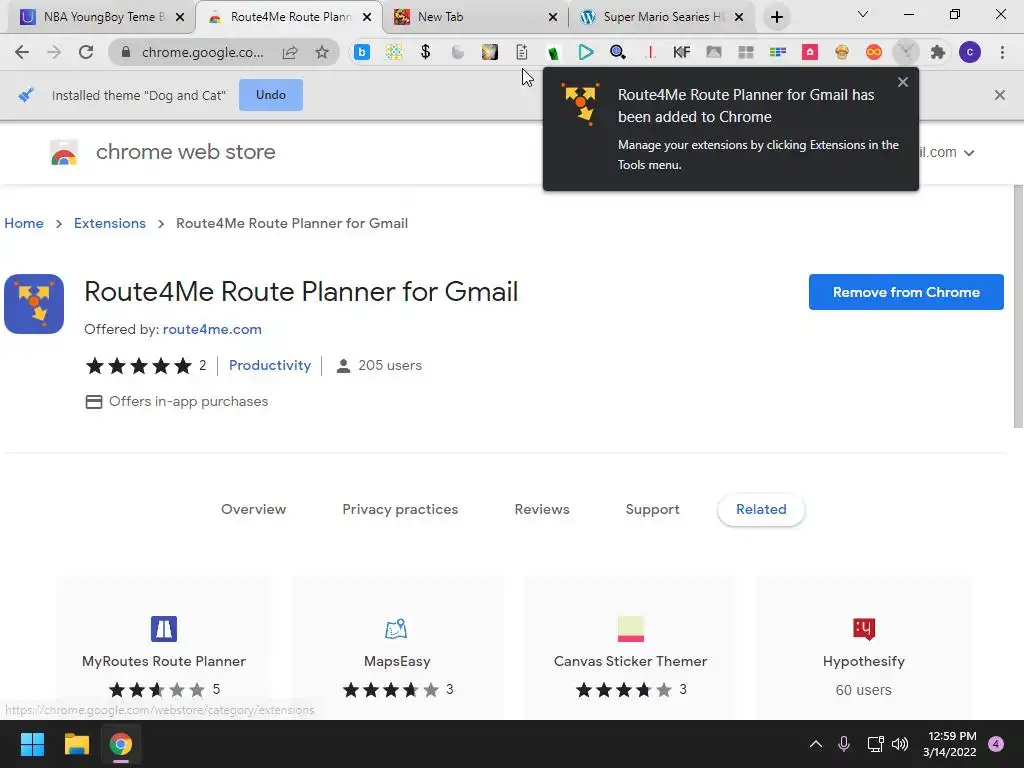Open MyRoutes Route Planner card
Viewport: 1024px width, 768px height.
(164, 648)
